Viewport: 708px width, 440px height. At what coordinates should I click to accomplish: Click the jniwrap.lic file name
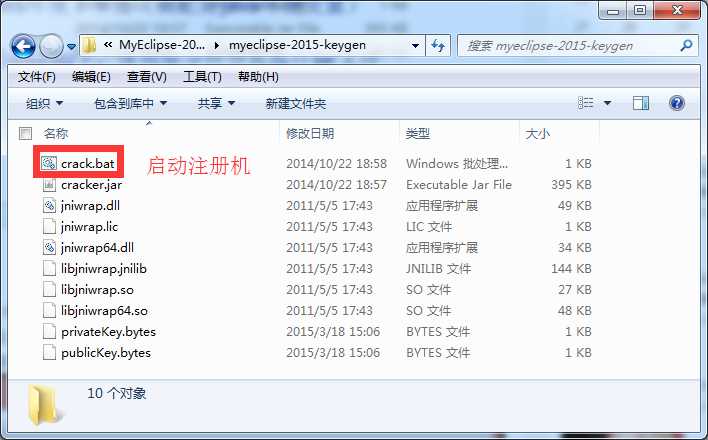pyautogui.click(x=89, y=227)
